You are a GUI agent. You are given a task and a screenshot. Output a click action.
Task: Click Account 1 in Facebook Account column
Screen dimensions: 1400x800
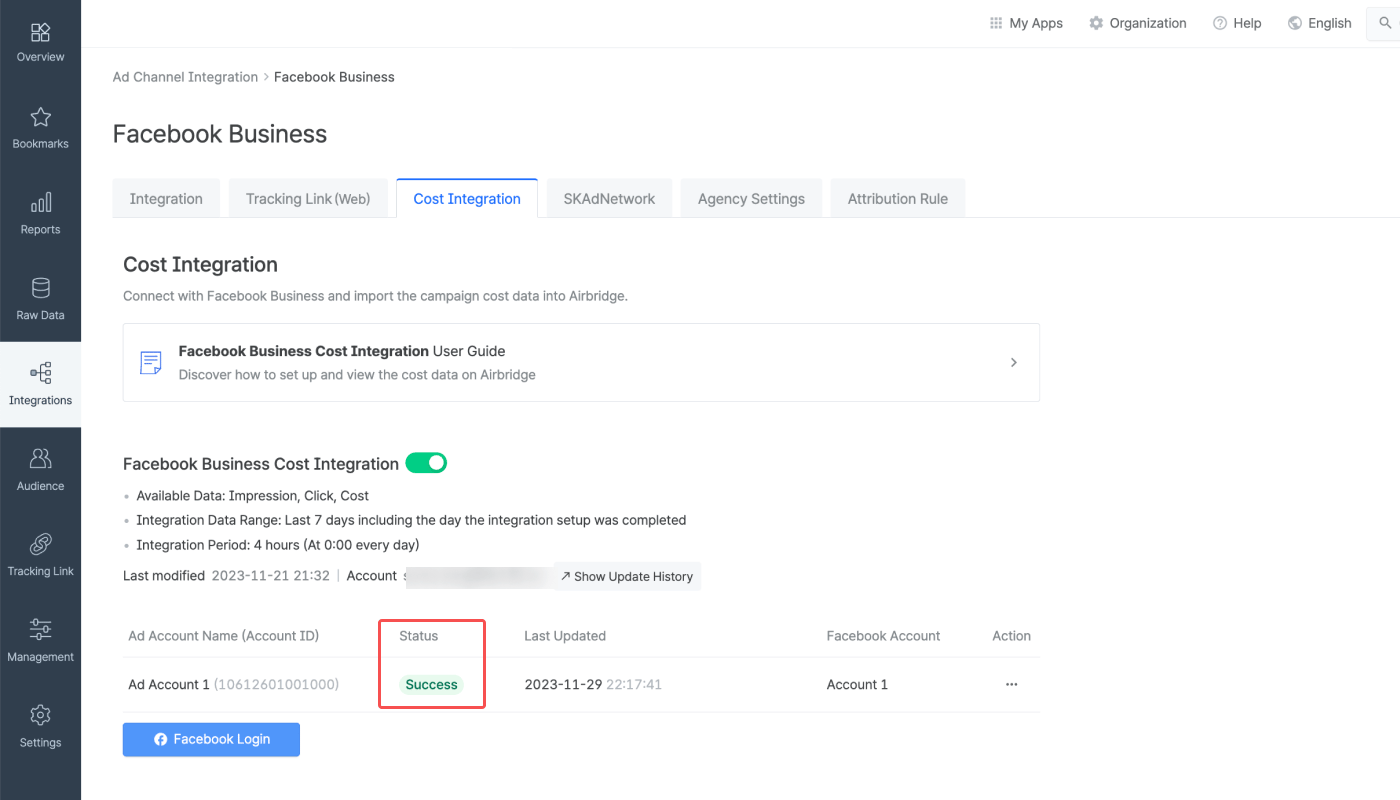coord(857,685)
